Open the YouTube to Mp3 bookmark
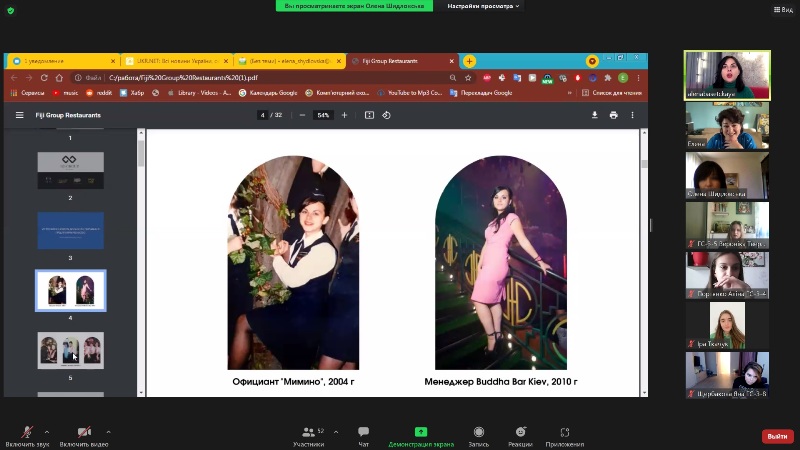Image resolution: width=800 pixels, height=450 pixels. click(x=410, y=93)
